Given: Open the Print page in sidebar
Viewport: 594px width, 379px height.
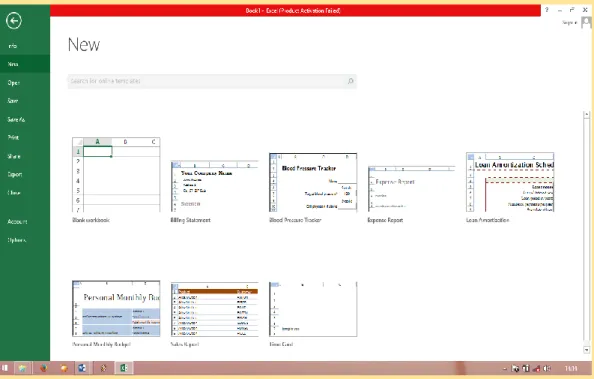Looking at the screenshot, I should (x=13, y=138).
